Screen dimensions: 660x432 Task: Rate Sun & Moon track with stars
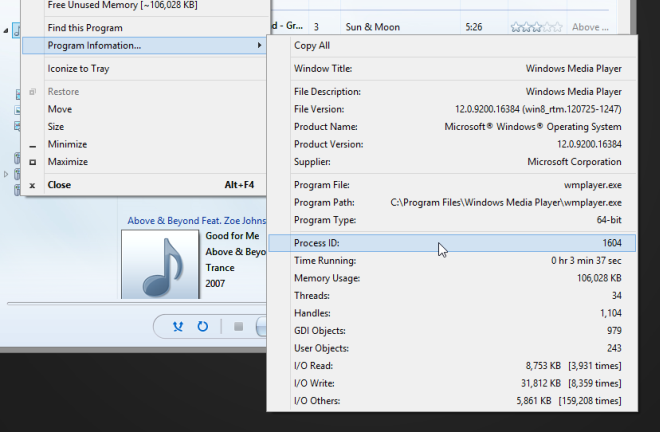tap(536, 27)
